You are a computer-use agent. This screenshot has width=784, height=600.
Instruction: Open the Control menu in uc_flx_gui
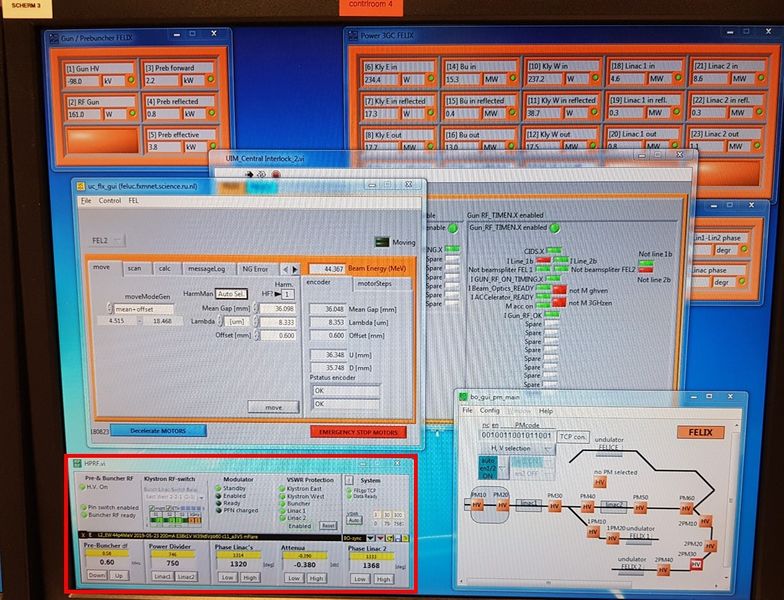[x=110, y=200]
